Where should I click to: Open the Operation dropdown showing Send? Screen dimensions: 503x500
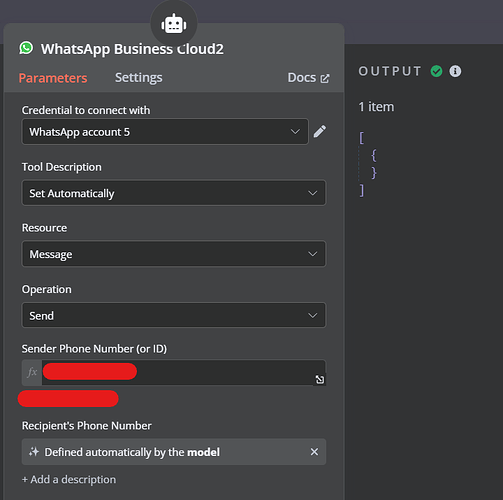pos(174,315)
